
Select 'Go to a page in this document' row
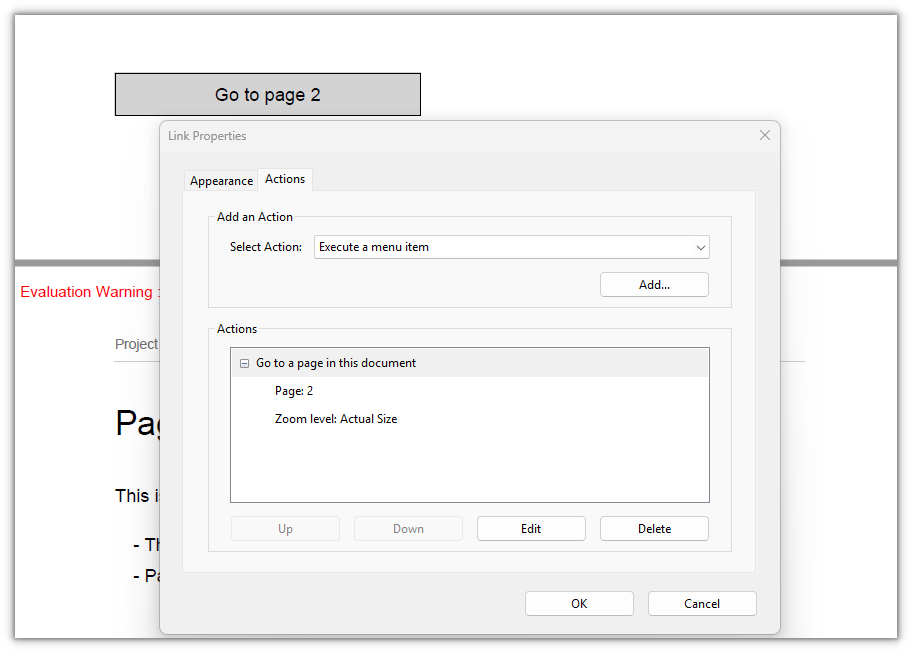click(470, 363)
